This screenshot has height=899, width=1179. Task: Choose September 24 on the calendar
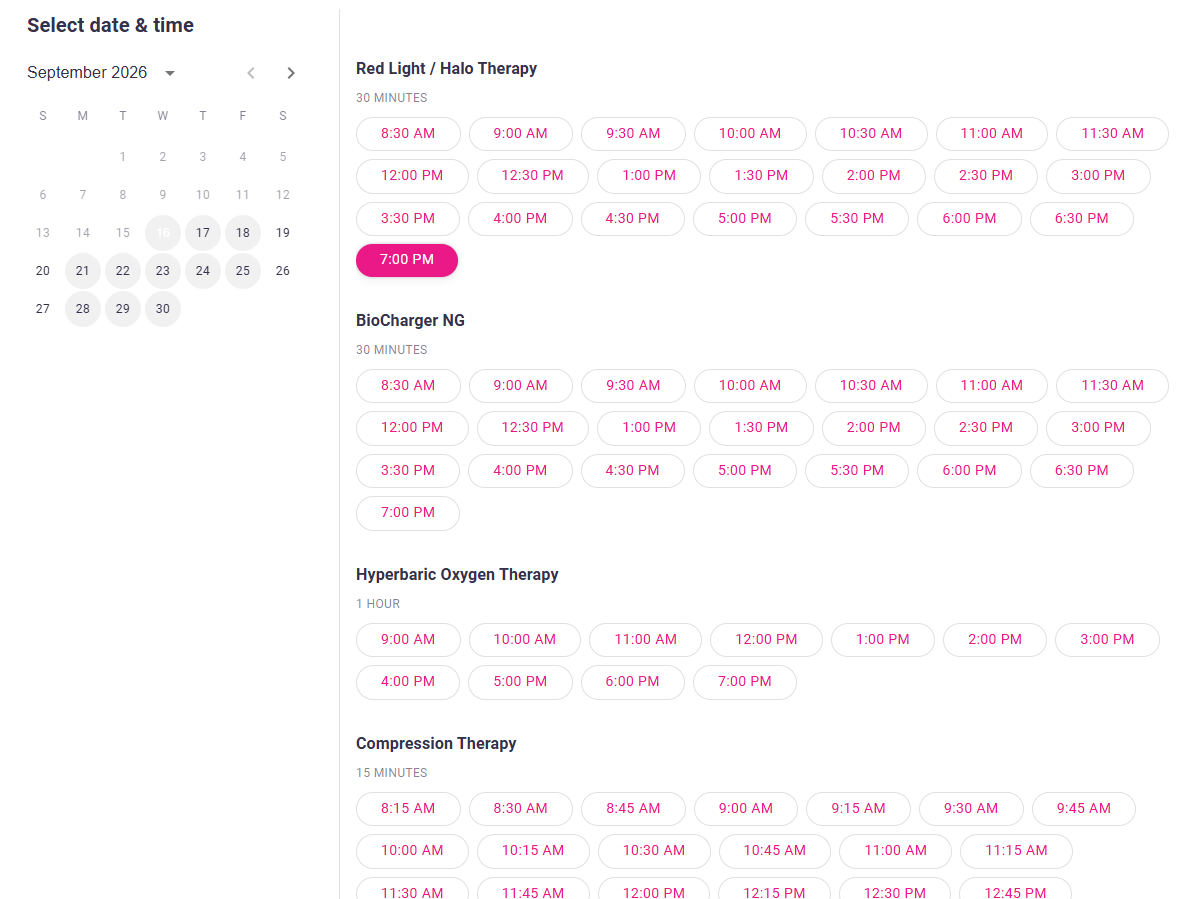tap(203, 271)
